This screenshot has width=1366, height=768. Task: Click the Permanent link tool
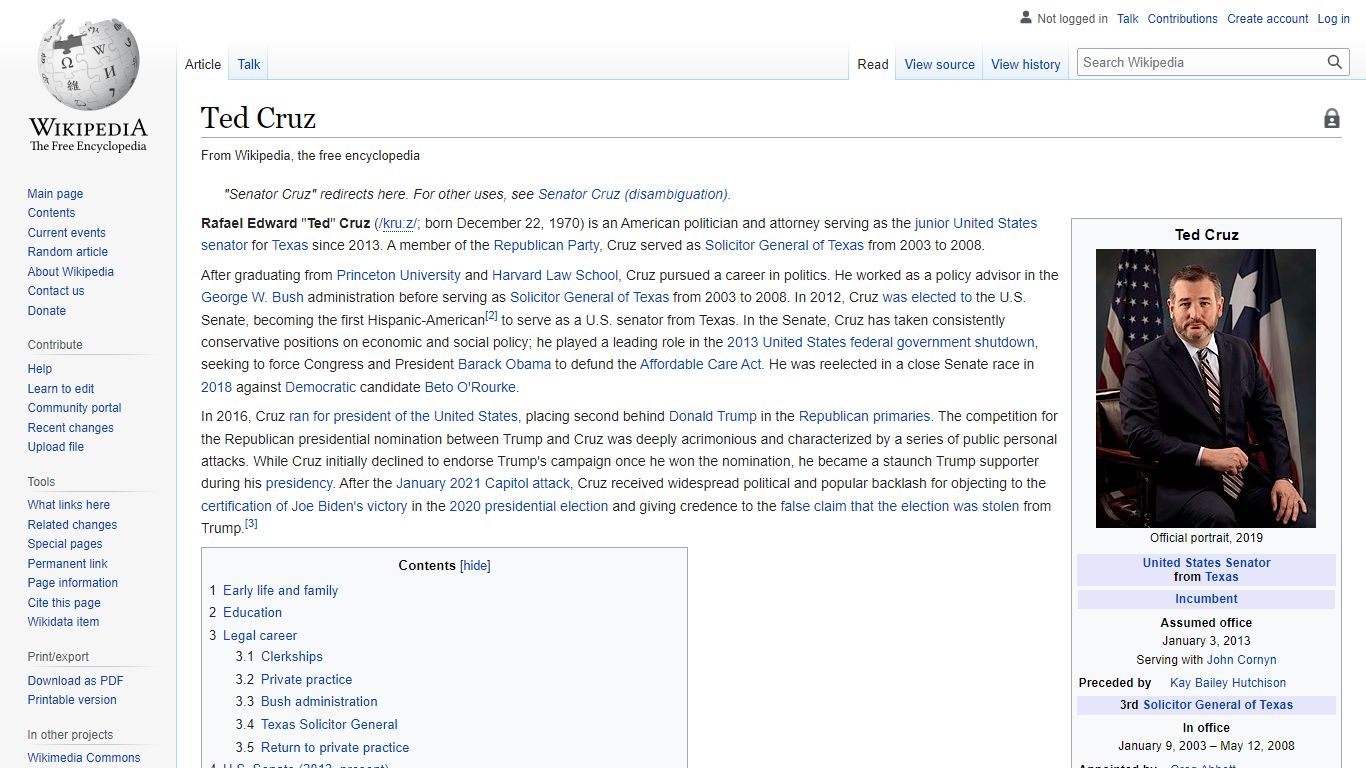click(67, 564)
